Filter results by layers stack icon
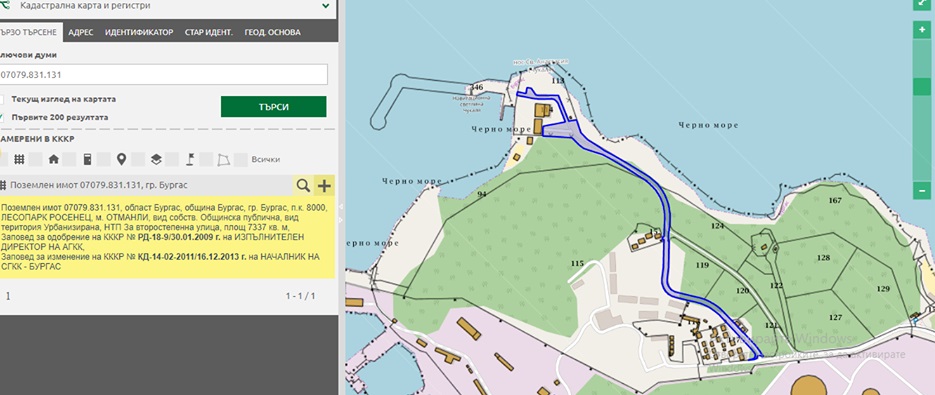Viewport: 935px width, 395px height. pos(156,159)
